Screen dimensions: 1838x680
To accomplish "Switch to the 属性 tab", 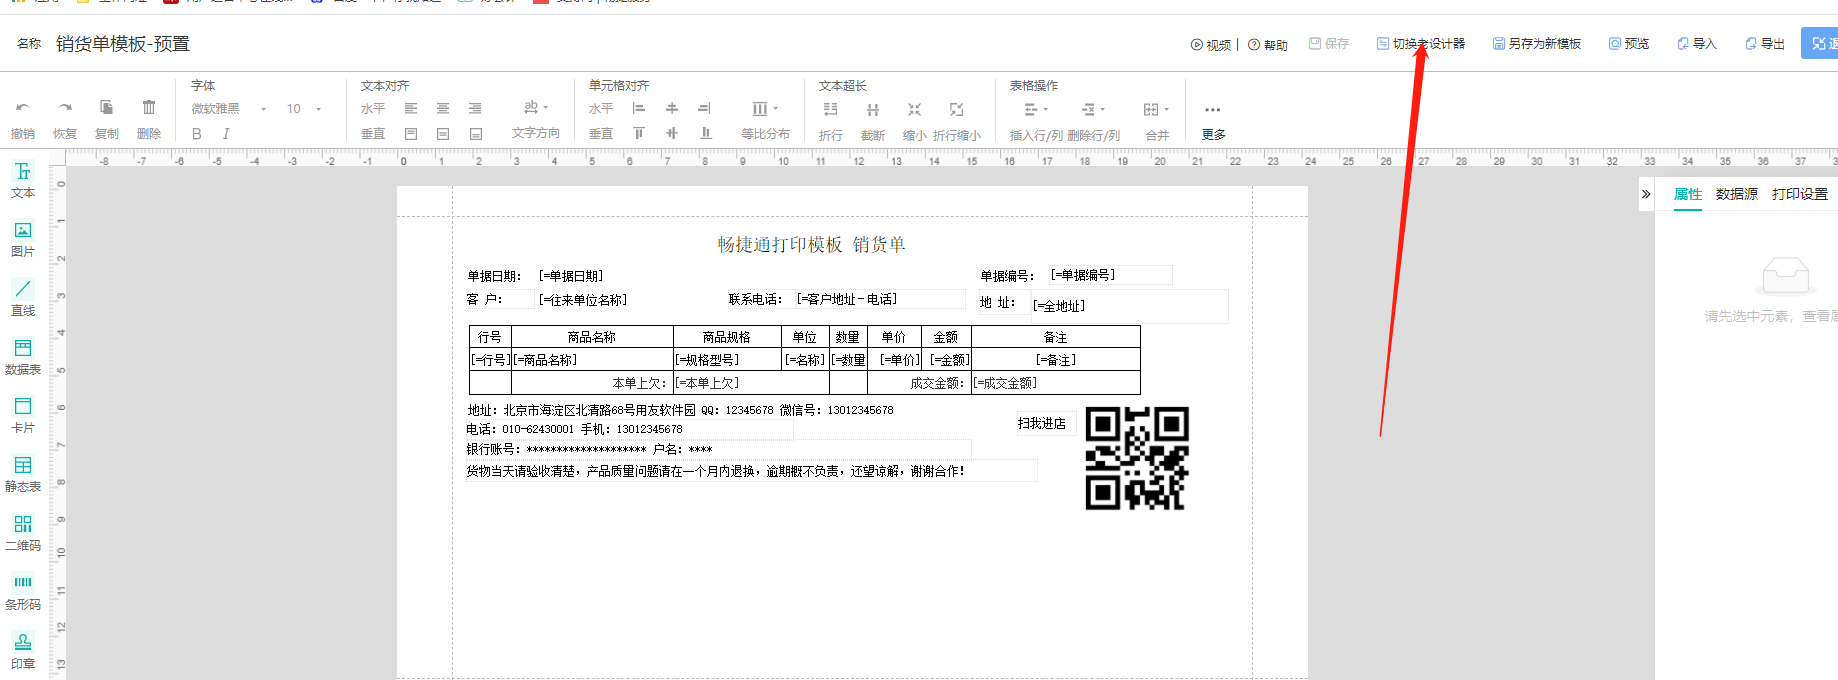I will (1688, 194).
